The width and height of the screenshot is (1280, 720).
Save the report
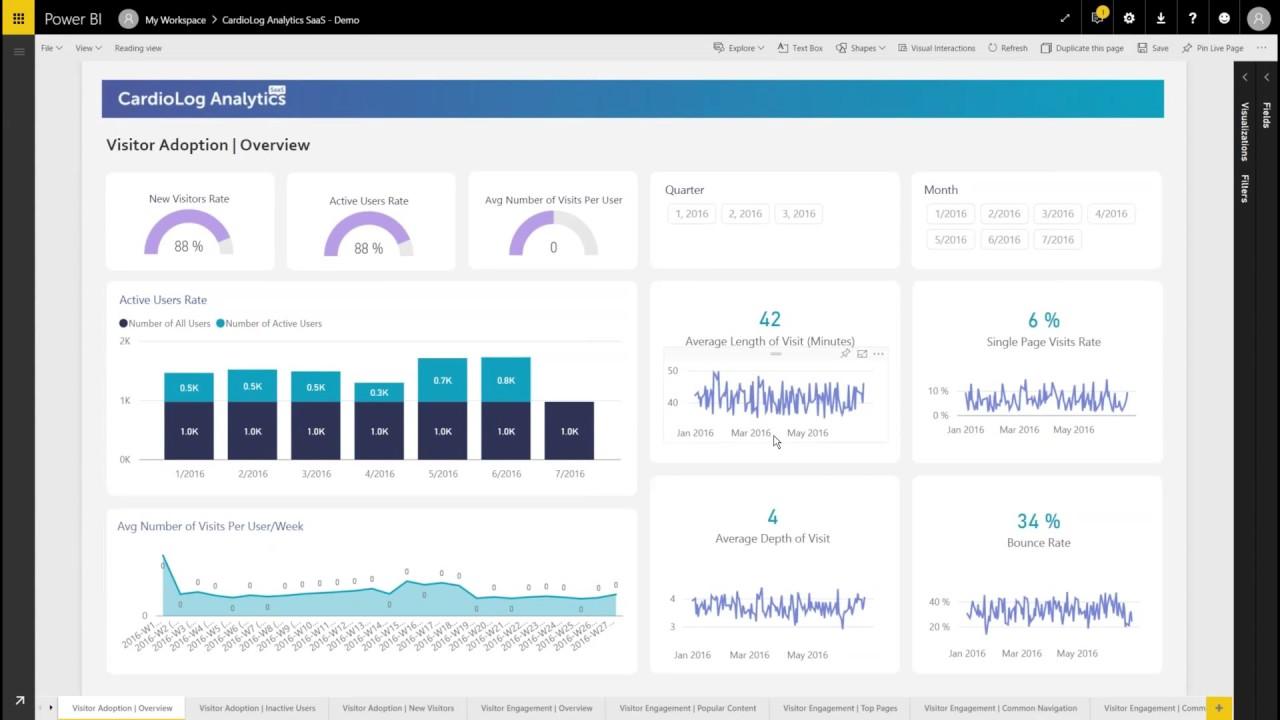(1154, 47)
